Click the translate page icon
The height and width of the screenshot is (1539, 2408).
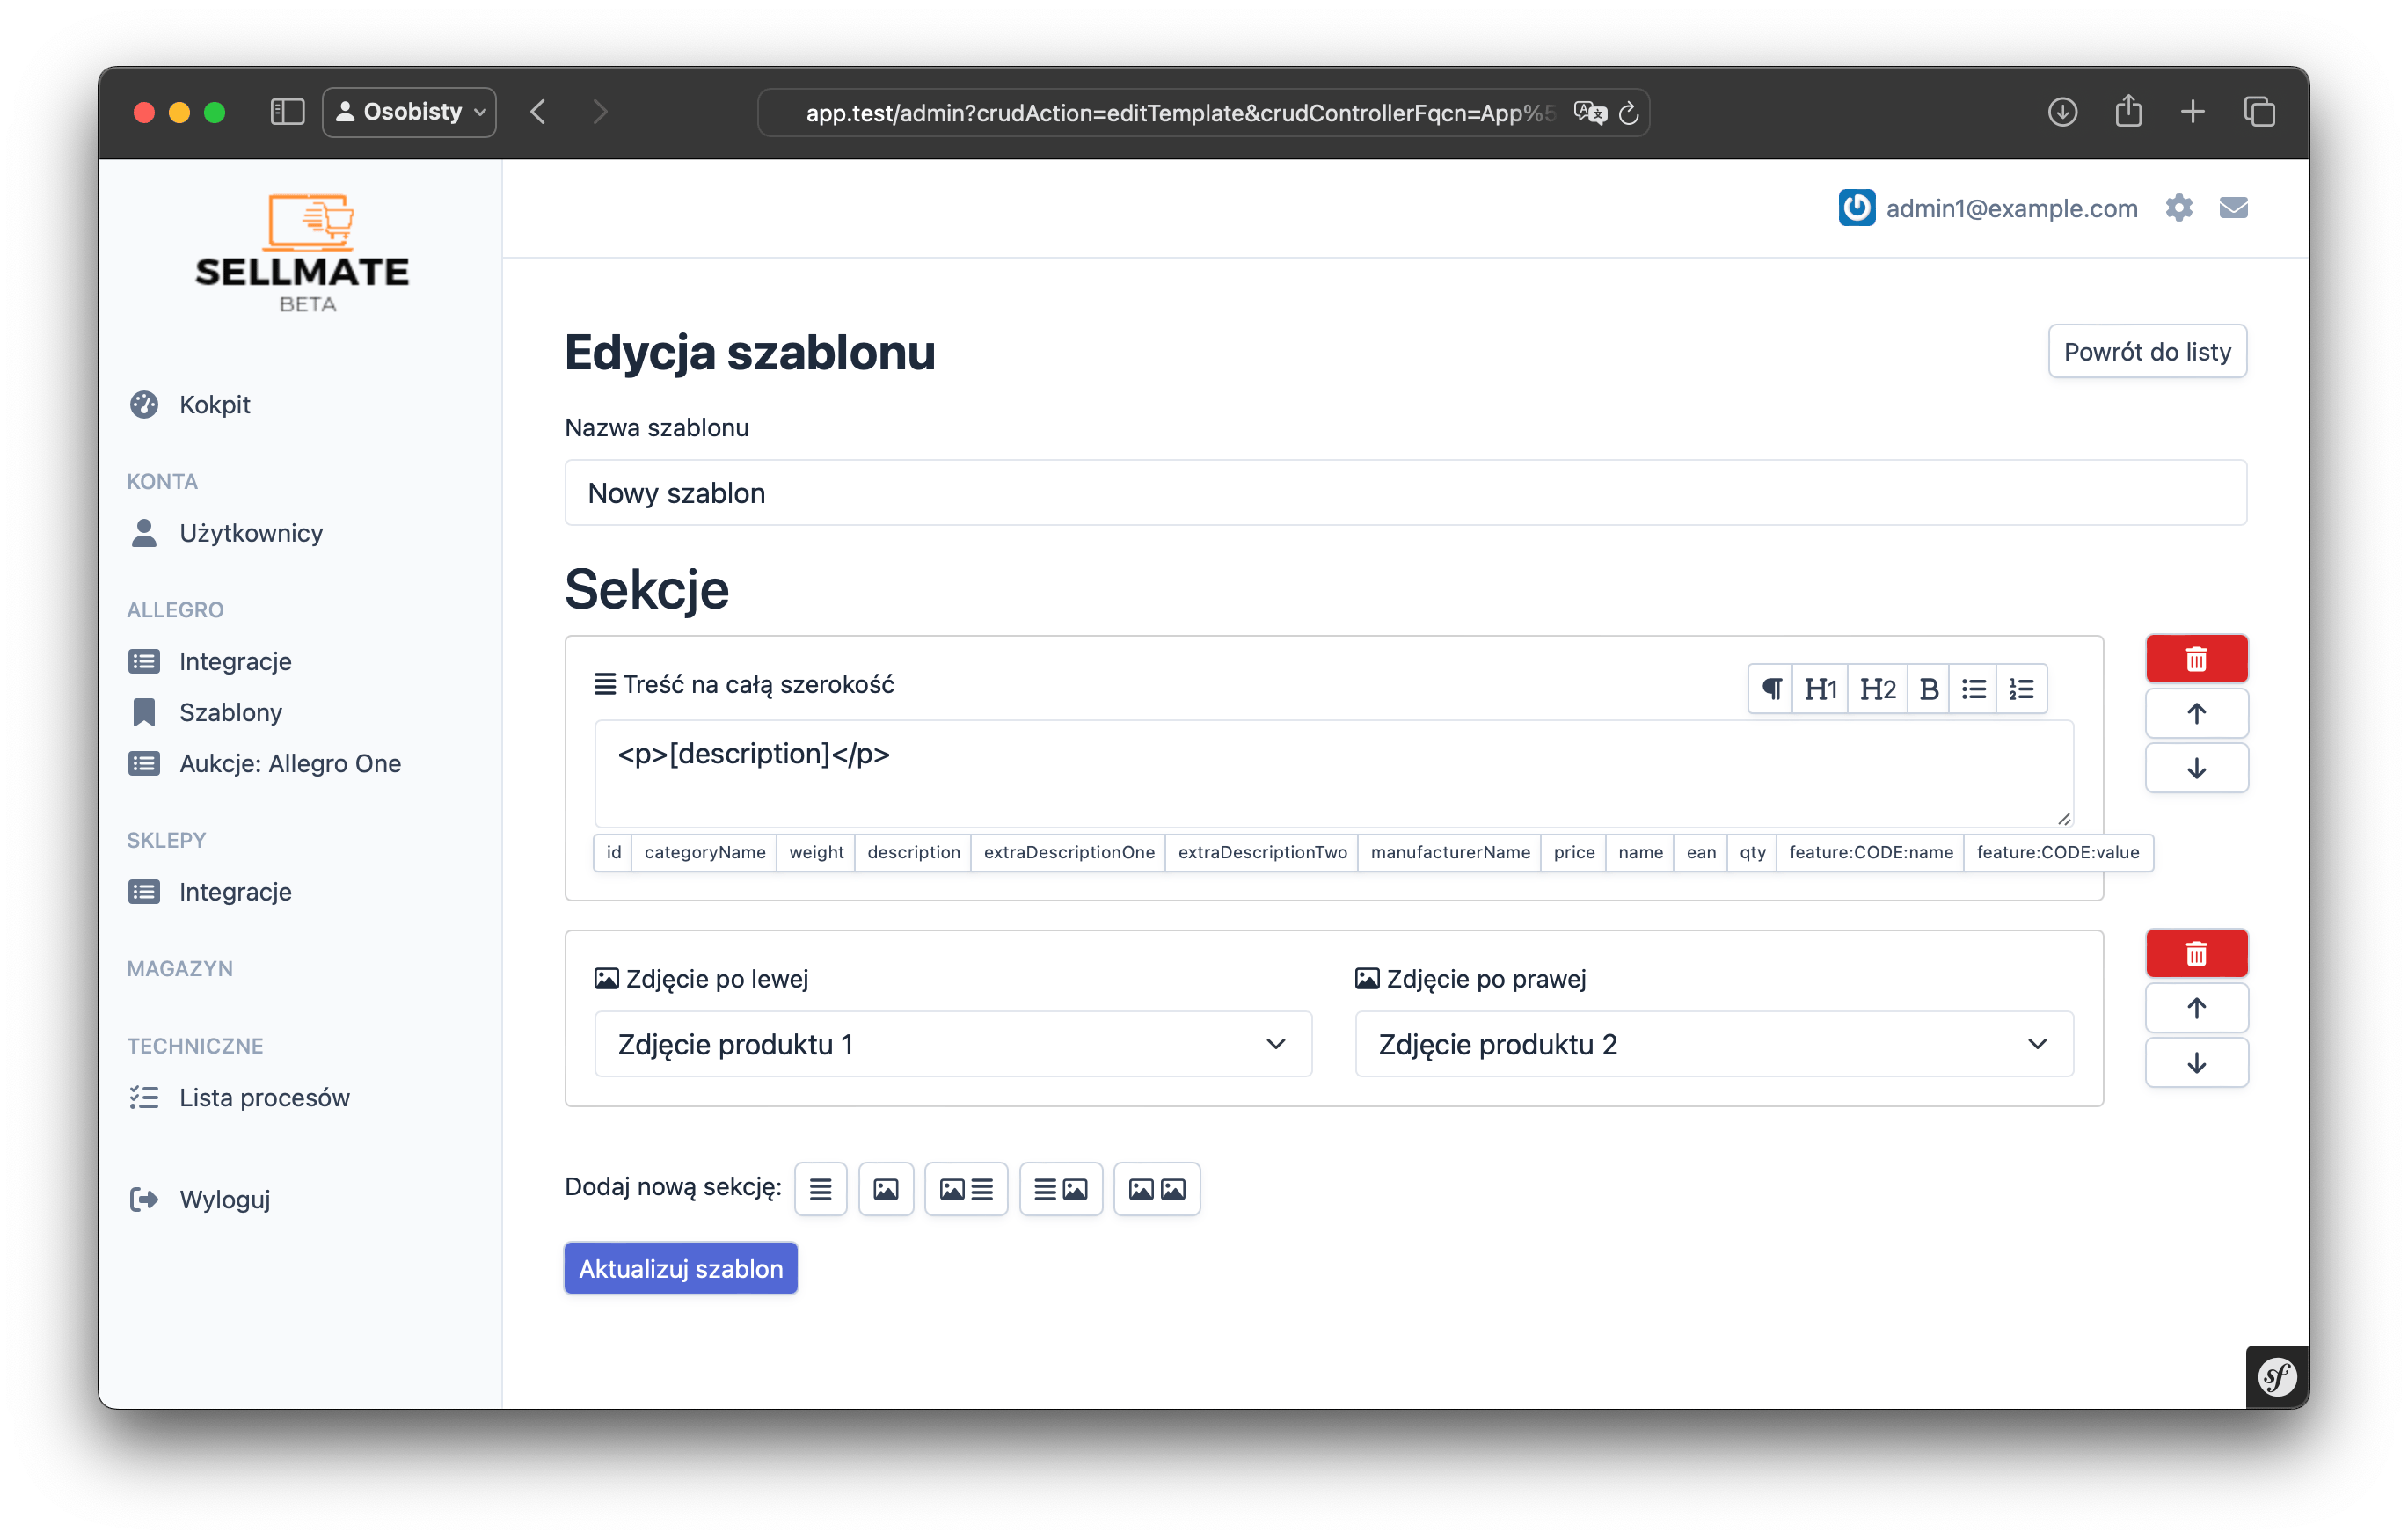tap(1589, 113)
